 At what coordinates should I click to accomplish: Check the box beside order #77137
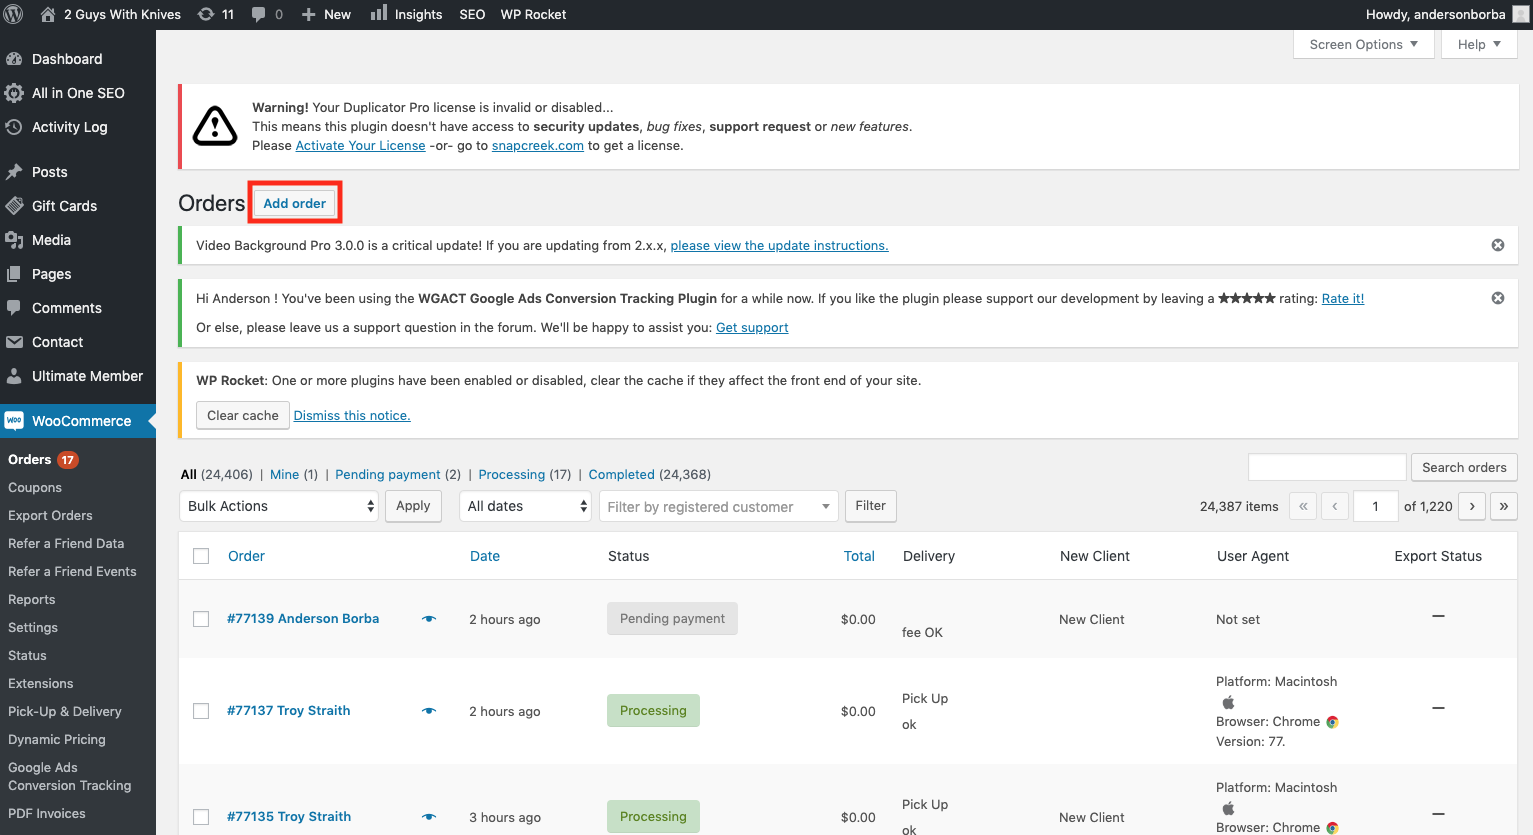201,711
